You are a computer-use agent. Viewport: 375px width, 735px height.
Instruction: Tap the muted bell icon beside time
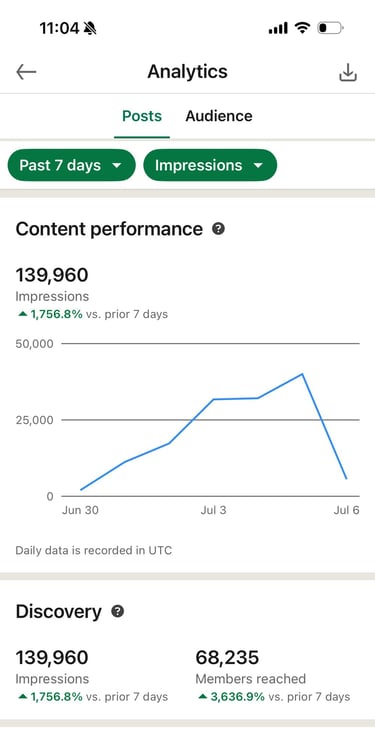(x=90, y=29)
